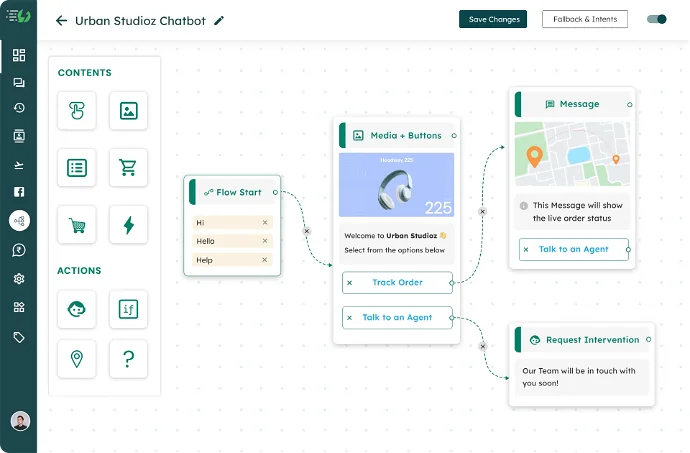Add the condition action block
The height and width of the screenshot is (453, 690).
[128, 309]
